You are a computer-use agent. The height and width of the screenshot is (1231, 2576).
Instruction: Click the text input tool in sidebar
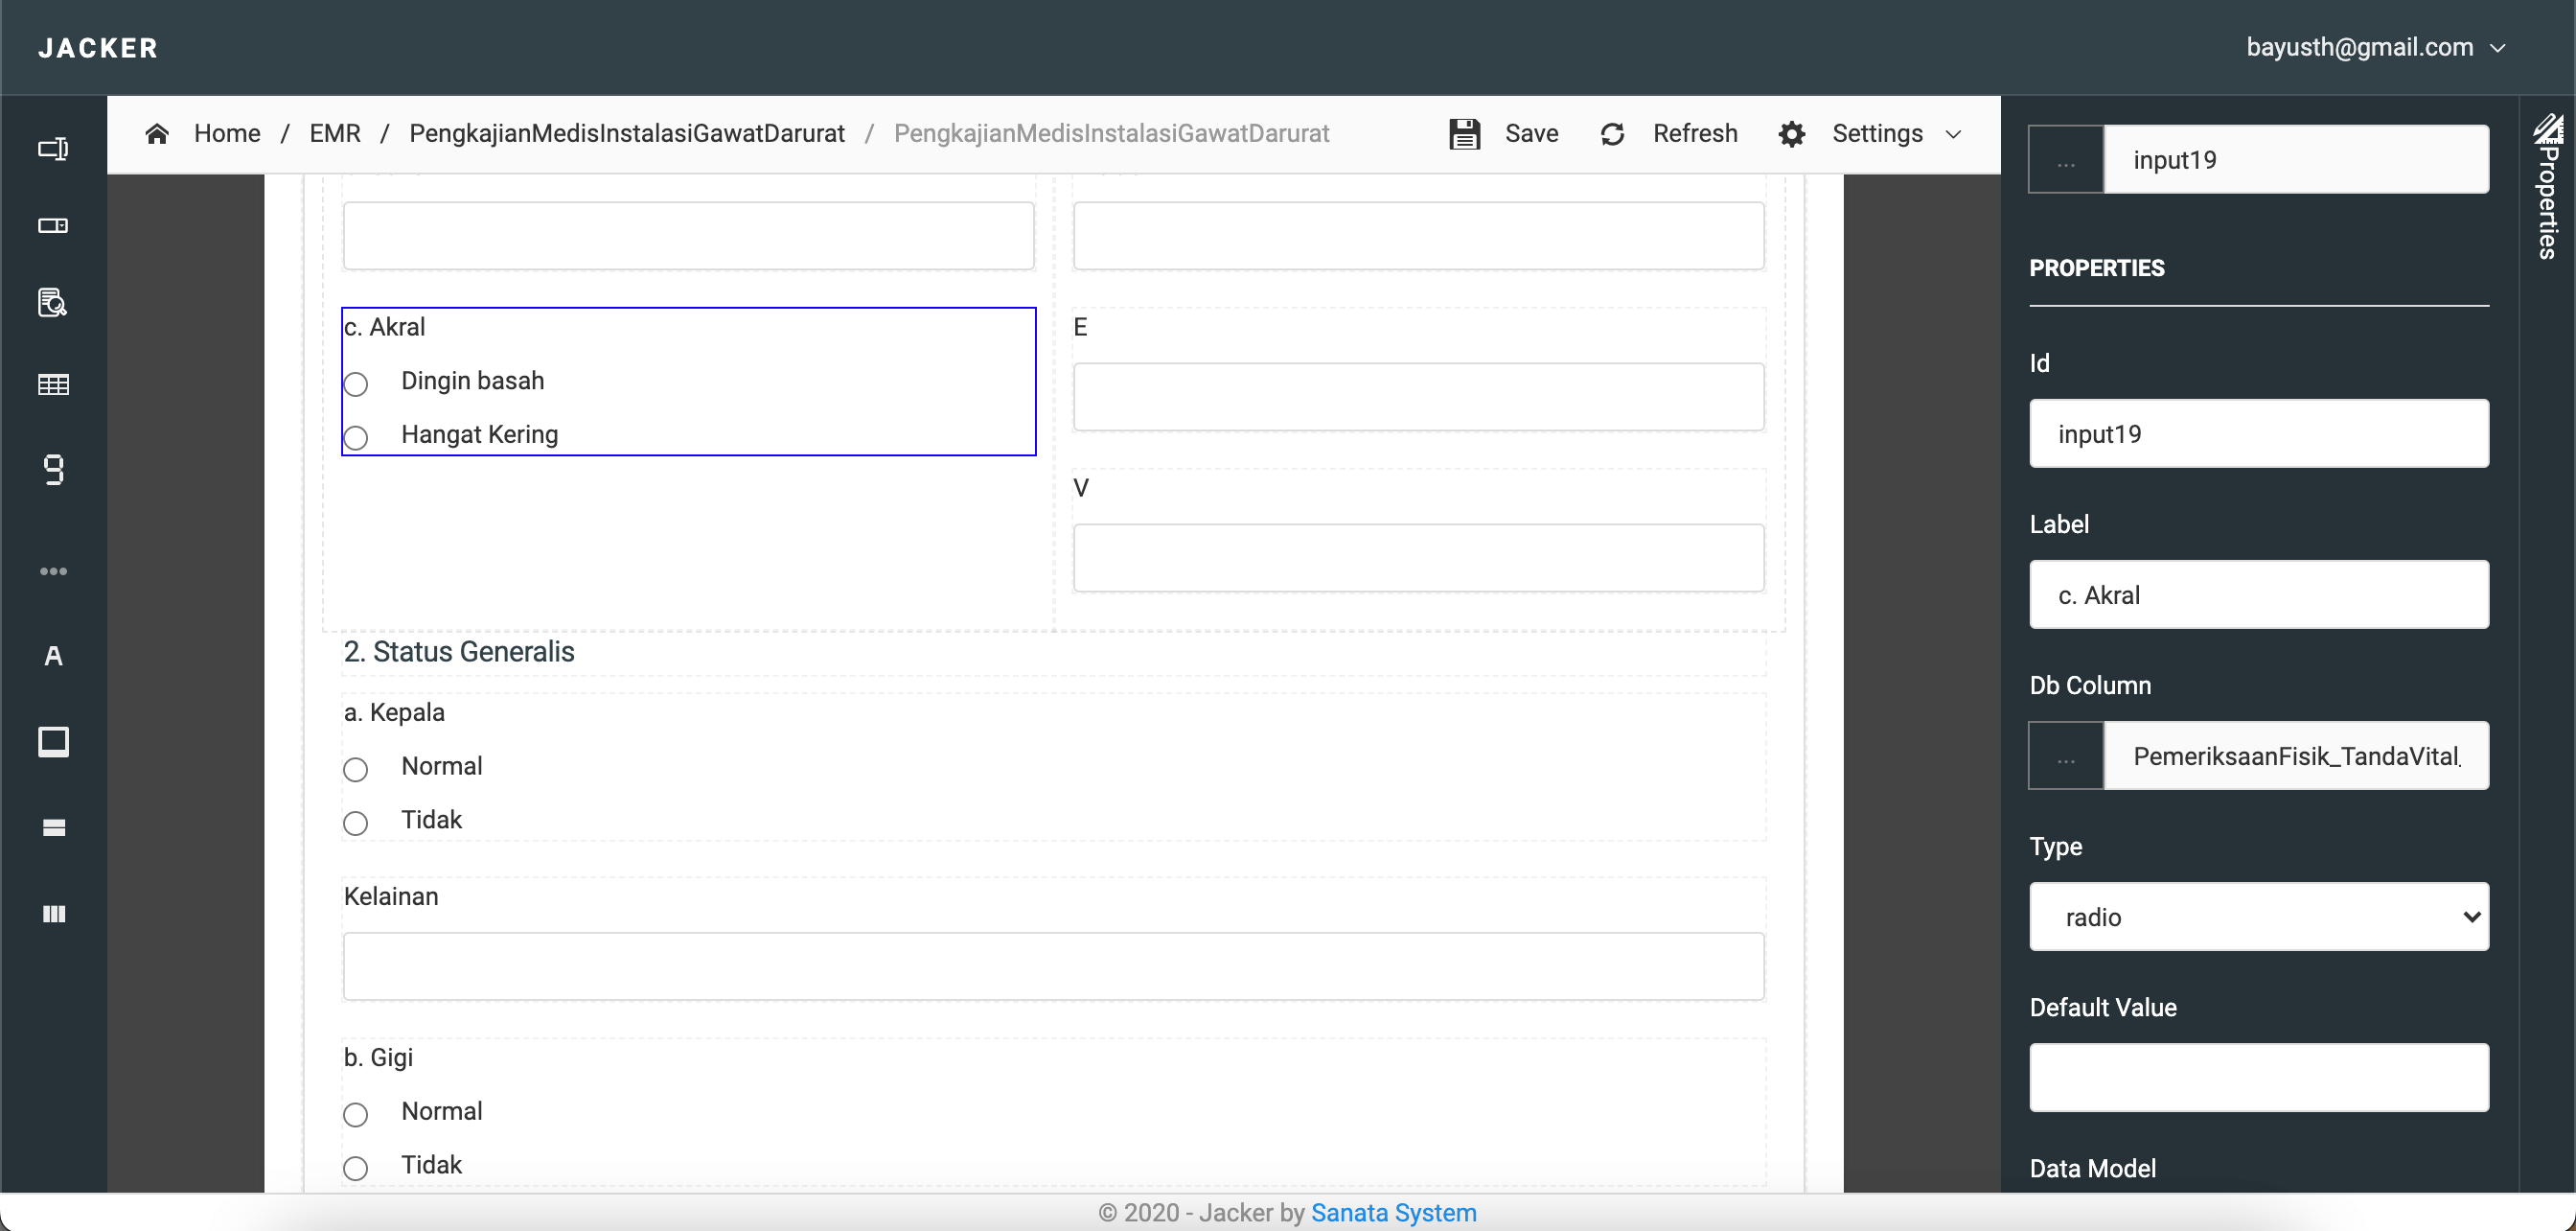(53, 149)
